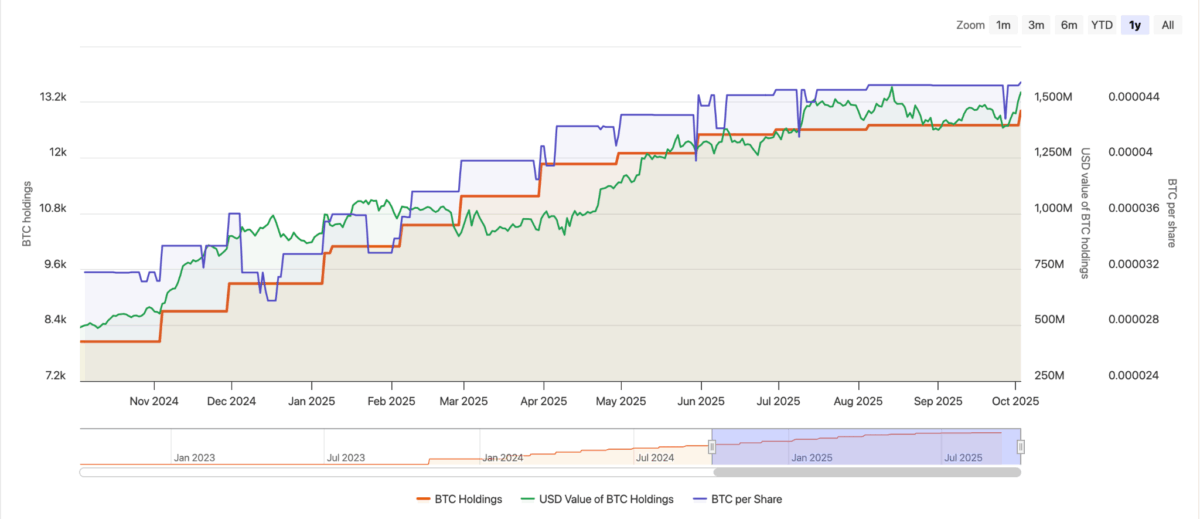Click the navigator's right range handle
Viewport: 1200px width, 519px height.
[1021, 446]
